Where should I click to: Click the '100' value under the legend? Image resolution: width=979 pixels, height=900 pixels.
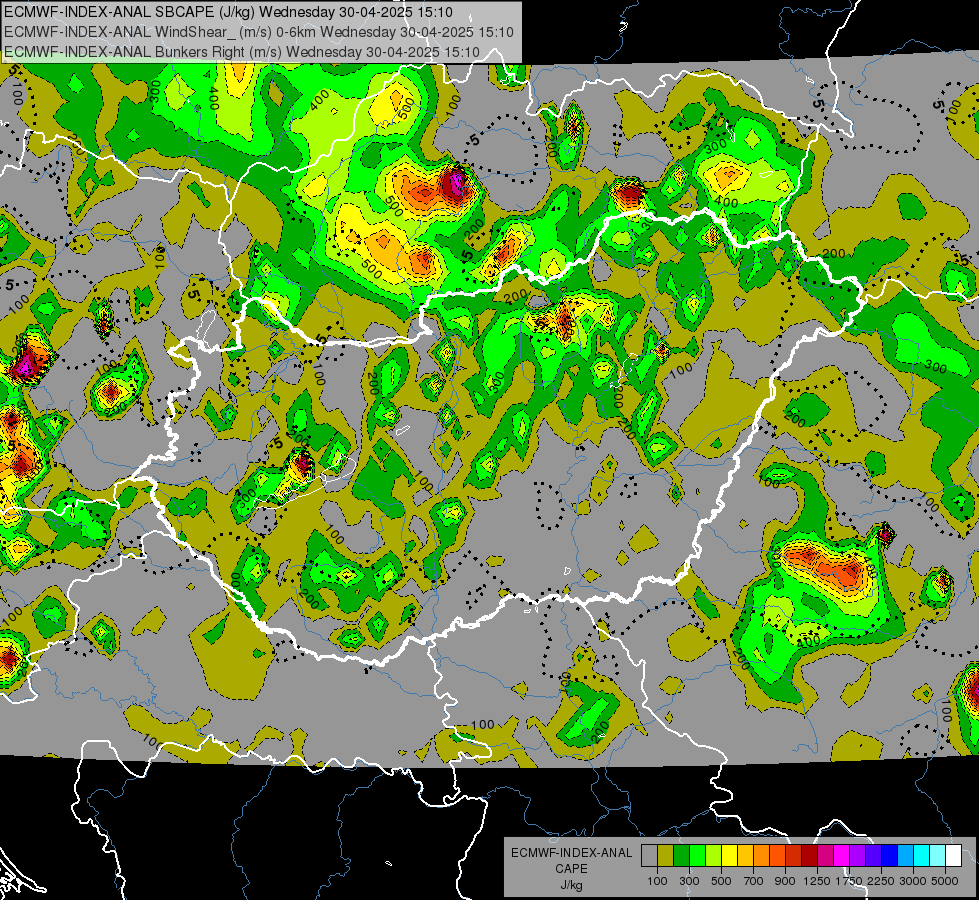coord(657,881)
